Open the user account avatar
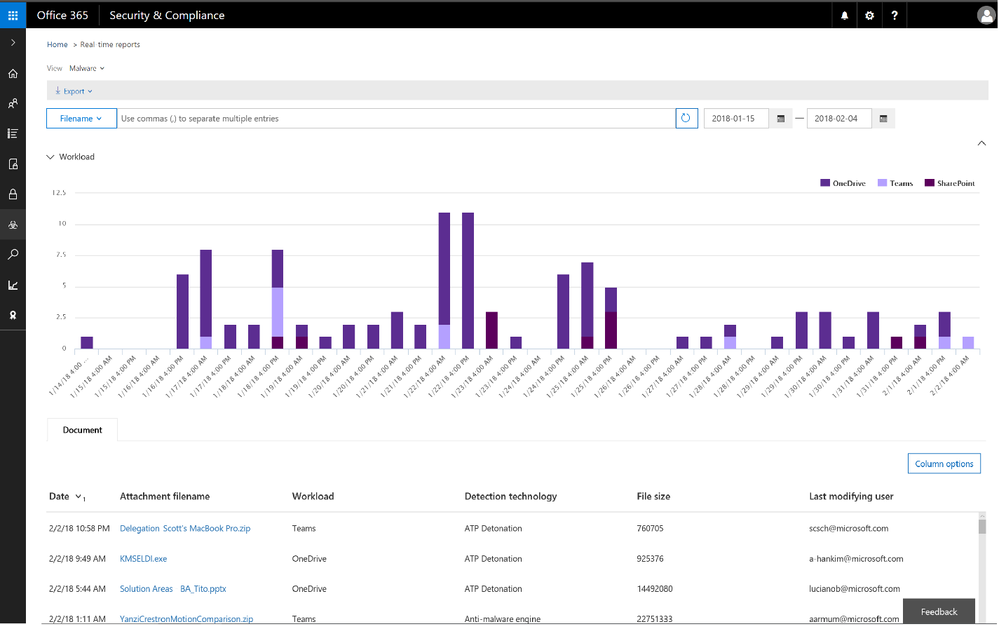 [986, 15]
